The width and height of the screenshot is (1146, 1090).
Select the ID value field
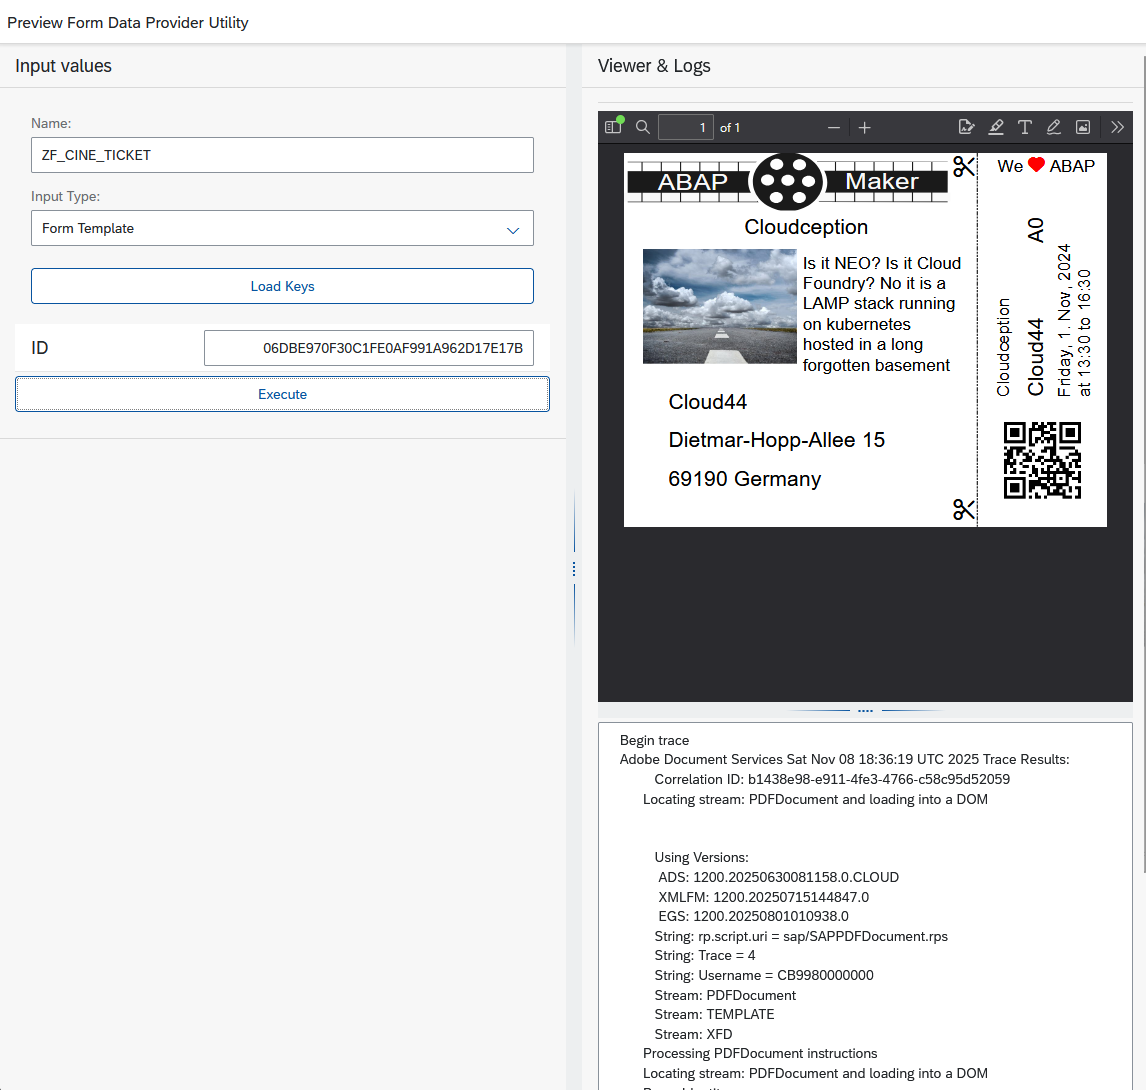[x=370, y=347]
